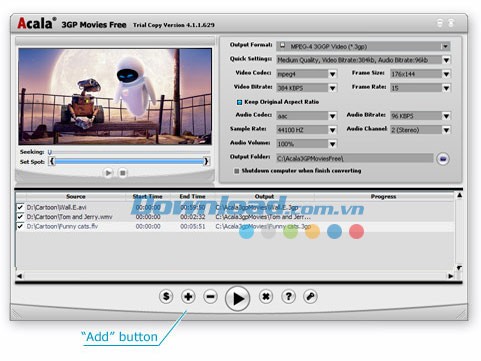This screenshot has width=481, height=361.
Task: Select the D:\Cartoon\Funny cats.flv row
Action: 235,226
